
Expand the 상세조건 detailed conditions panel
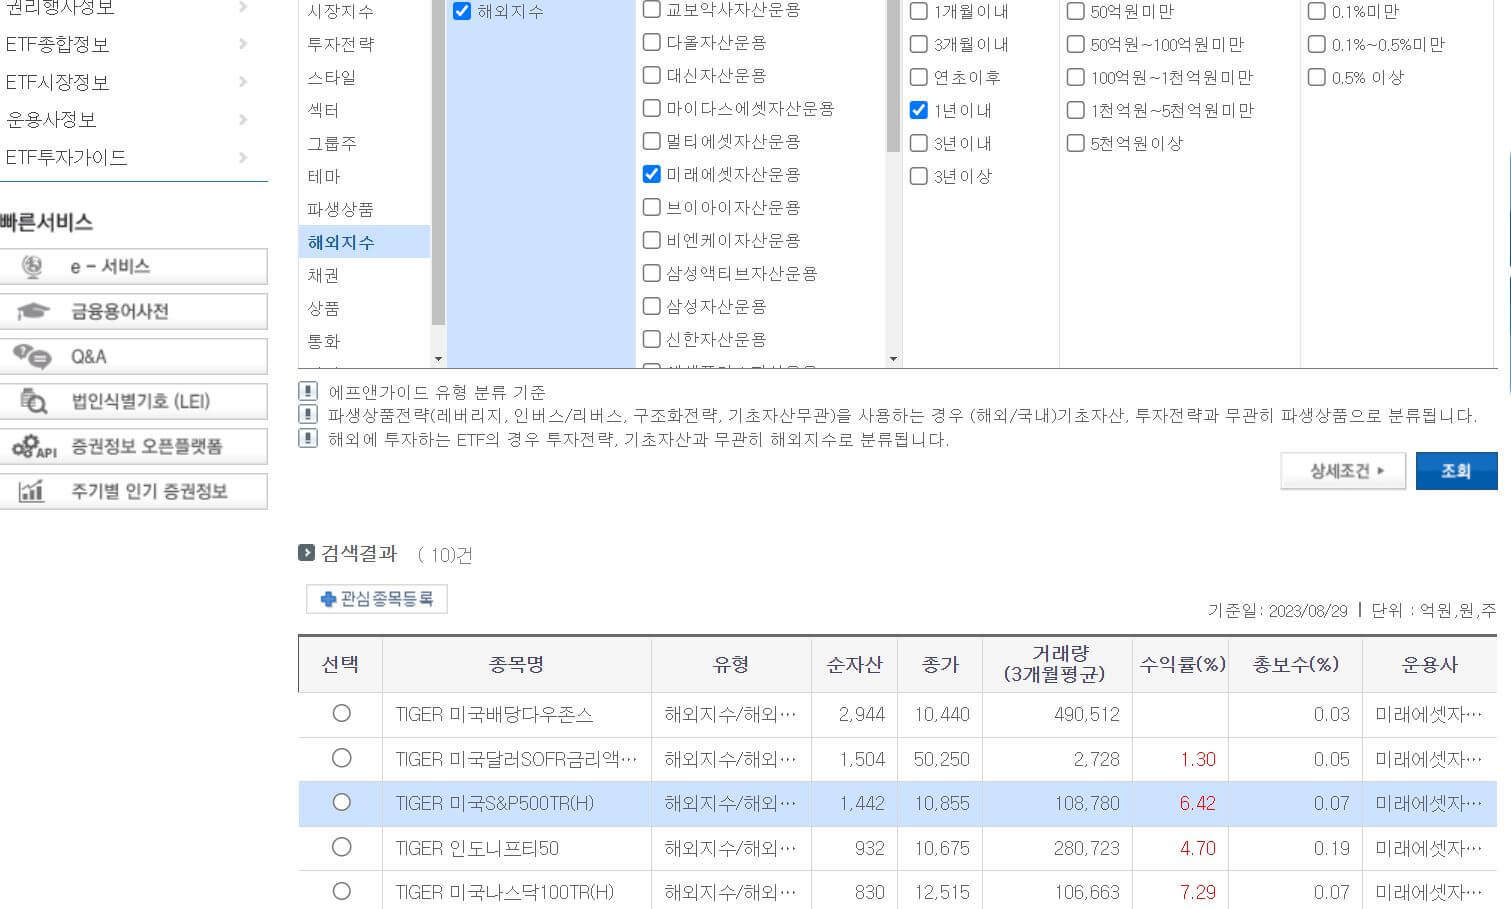point(1343,470)
